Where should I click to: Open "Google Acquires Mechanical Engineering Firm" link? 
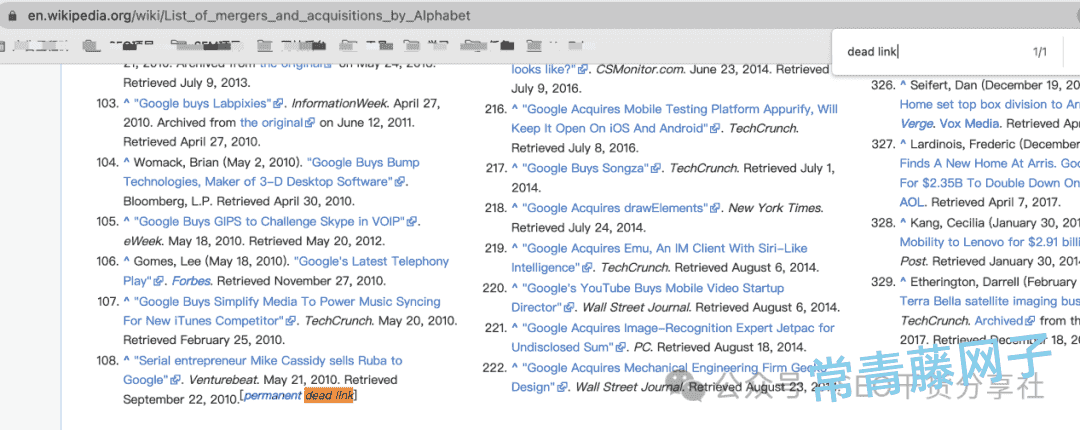click(x=669, y=378)
